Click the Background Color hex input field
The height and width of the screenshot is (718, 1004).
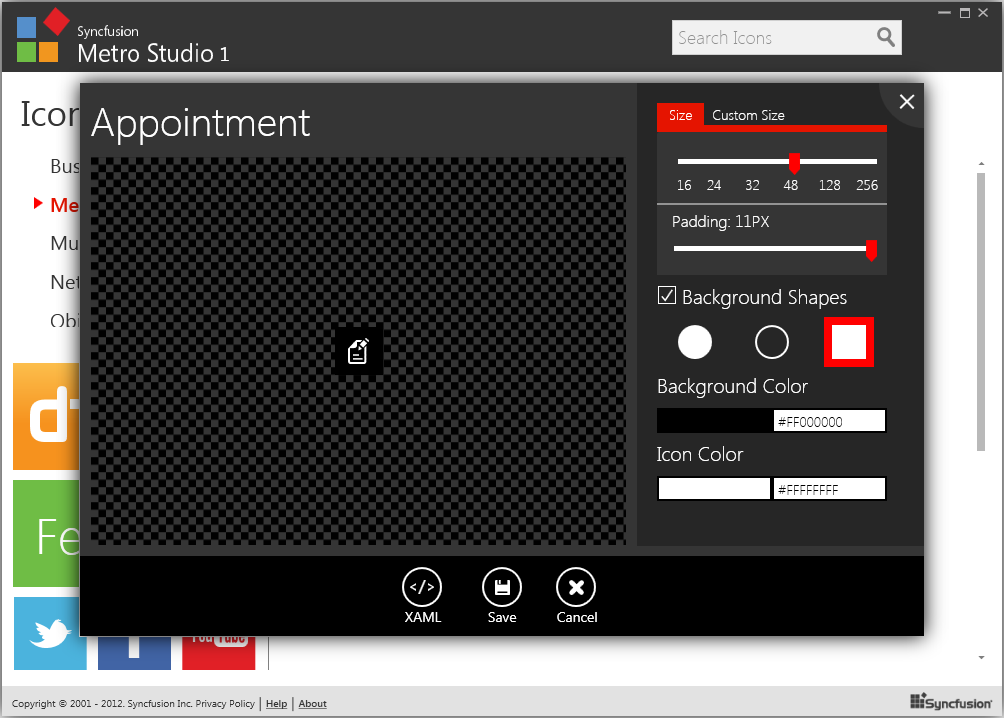pyautogui.click(x=829, y=421)
